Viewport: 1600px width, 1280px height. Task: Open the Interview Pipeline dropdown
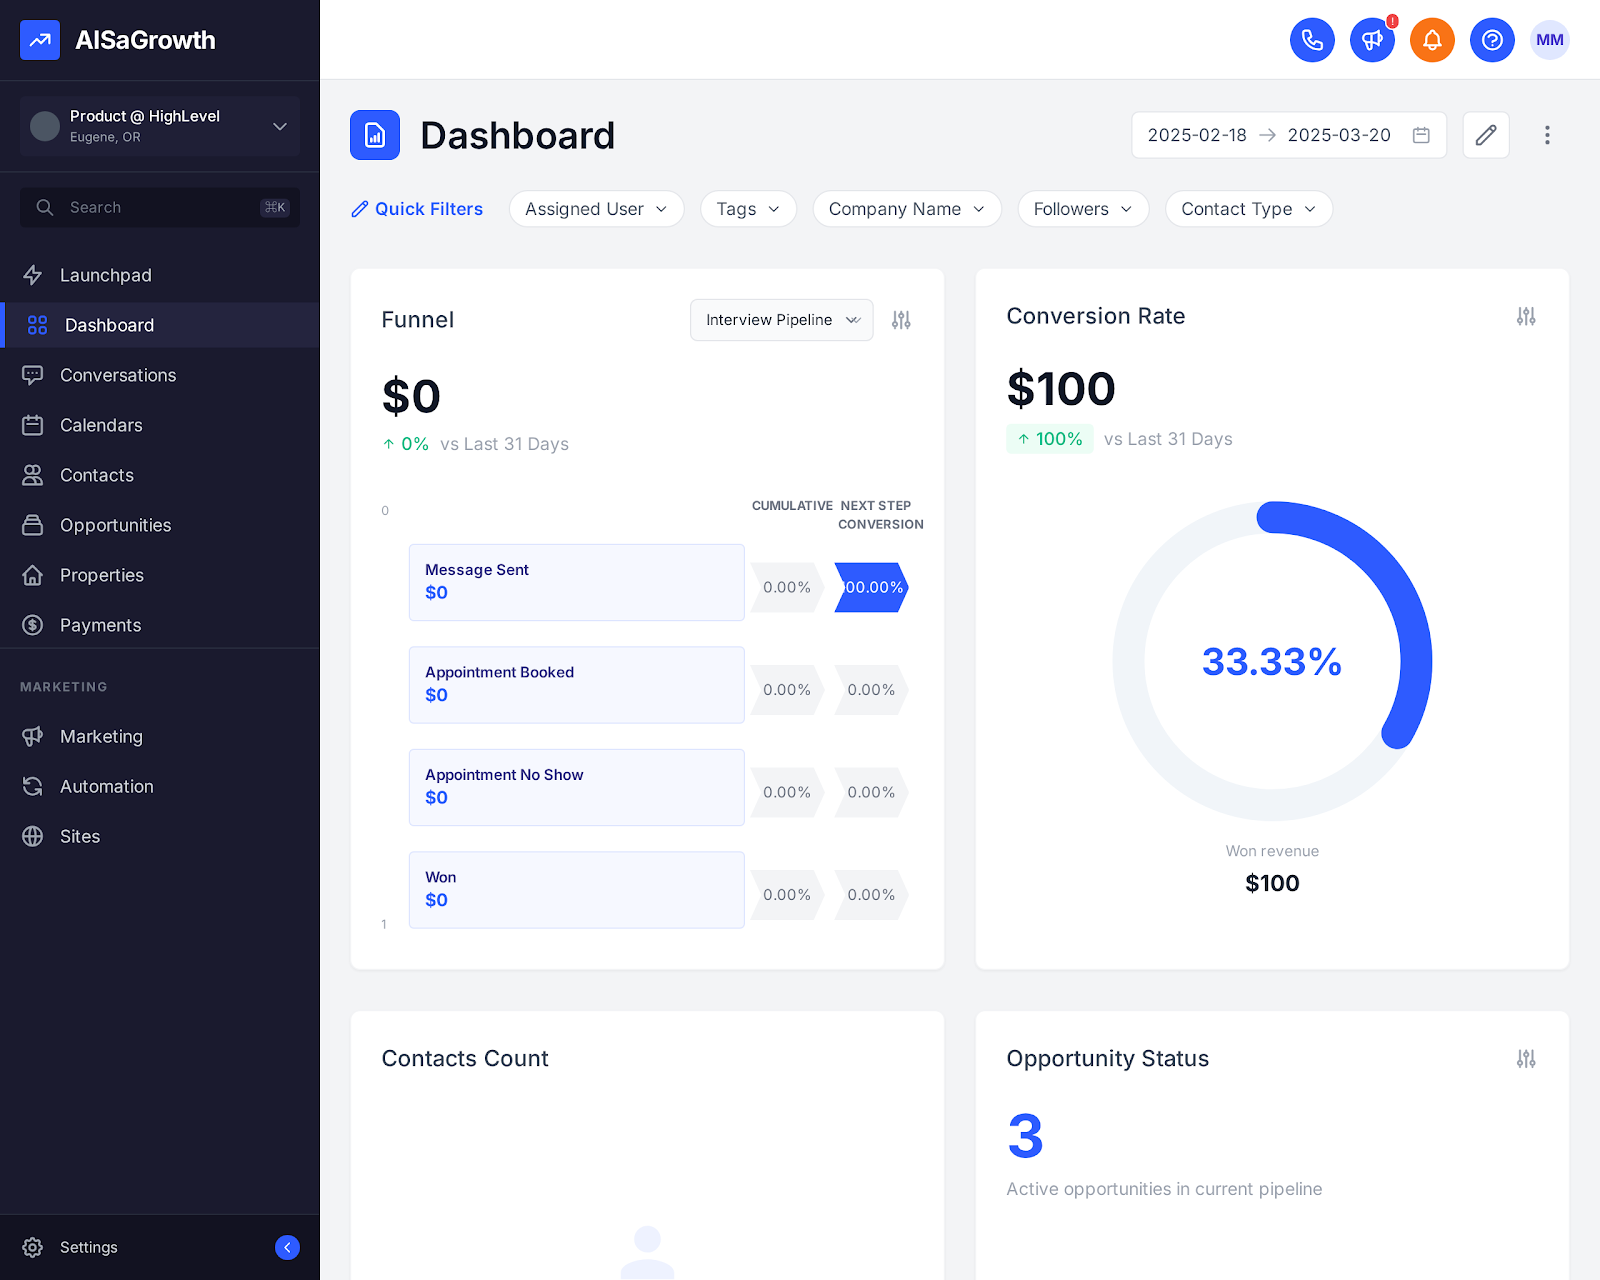781,320
